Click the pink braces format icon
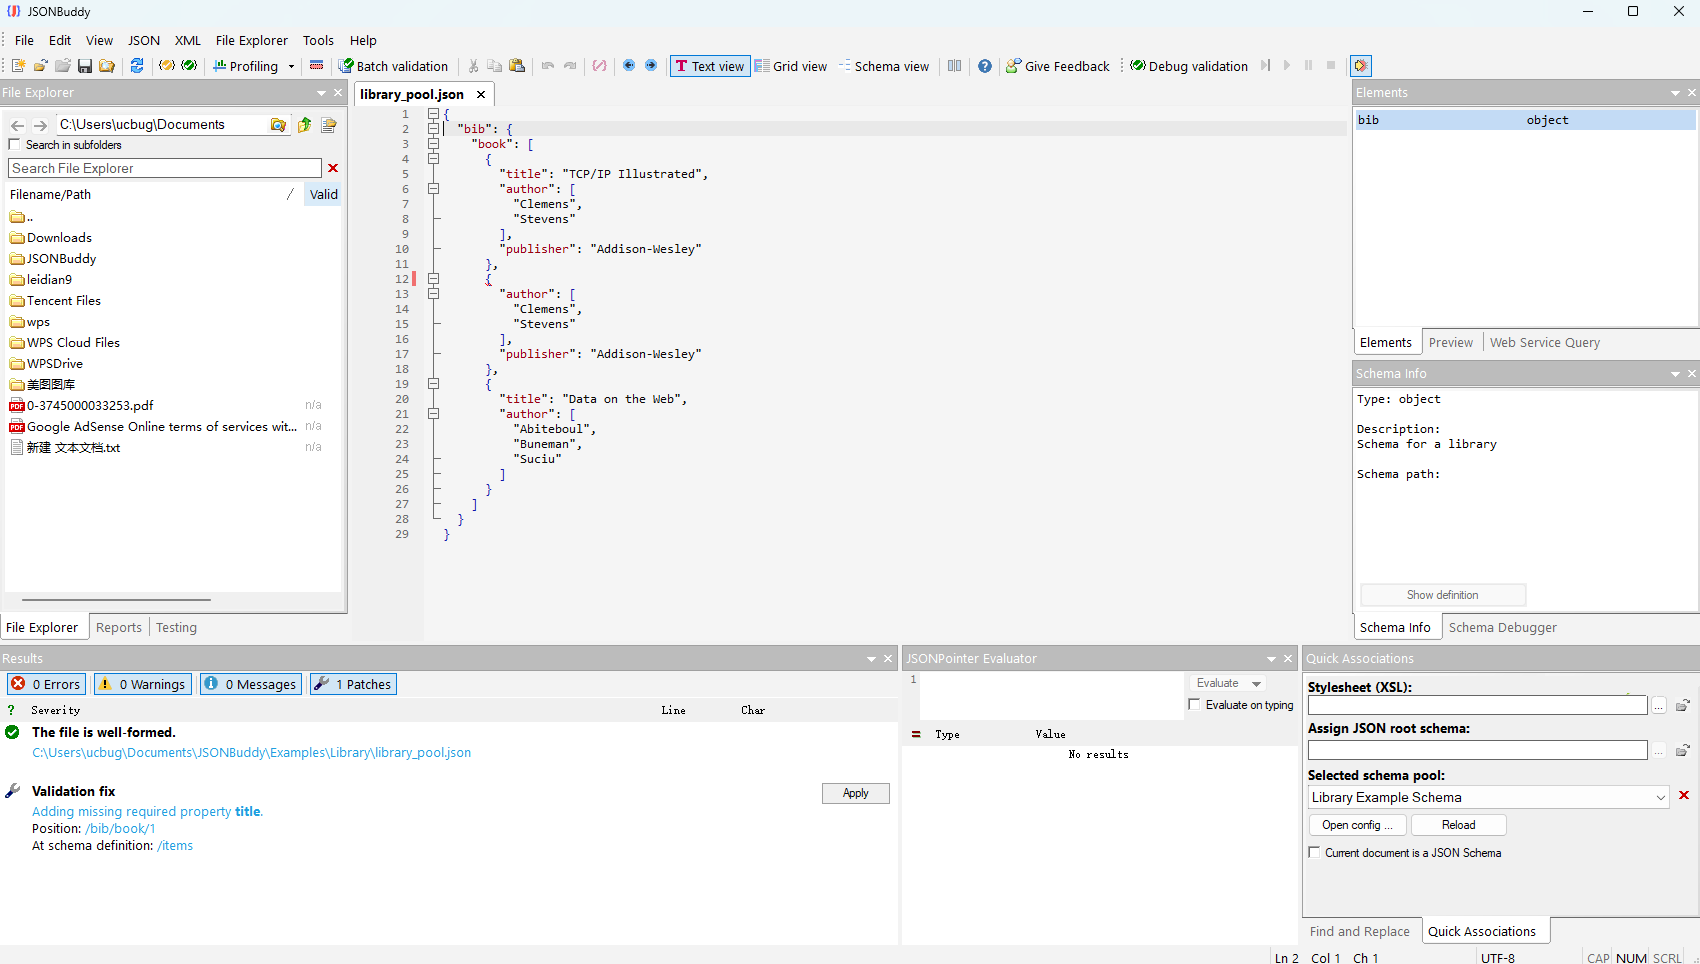1700x964 pixels. point(599,66)
